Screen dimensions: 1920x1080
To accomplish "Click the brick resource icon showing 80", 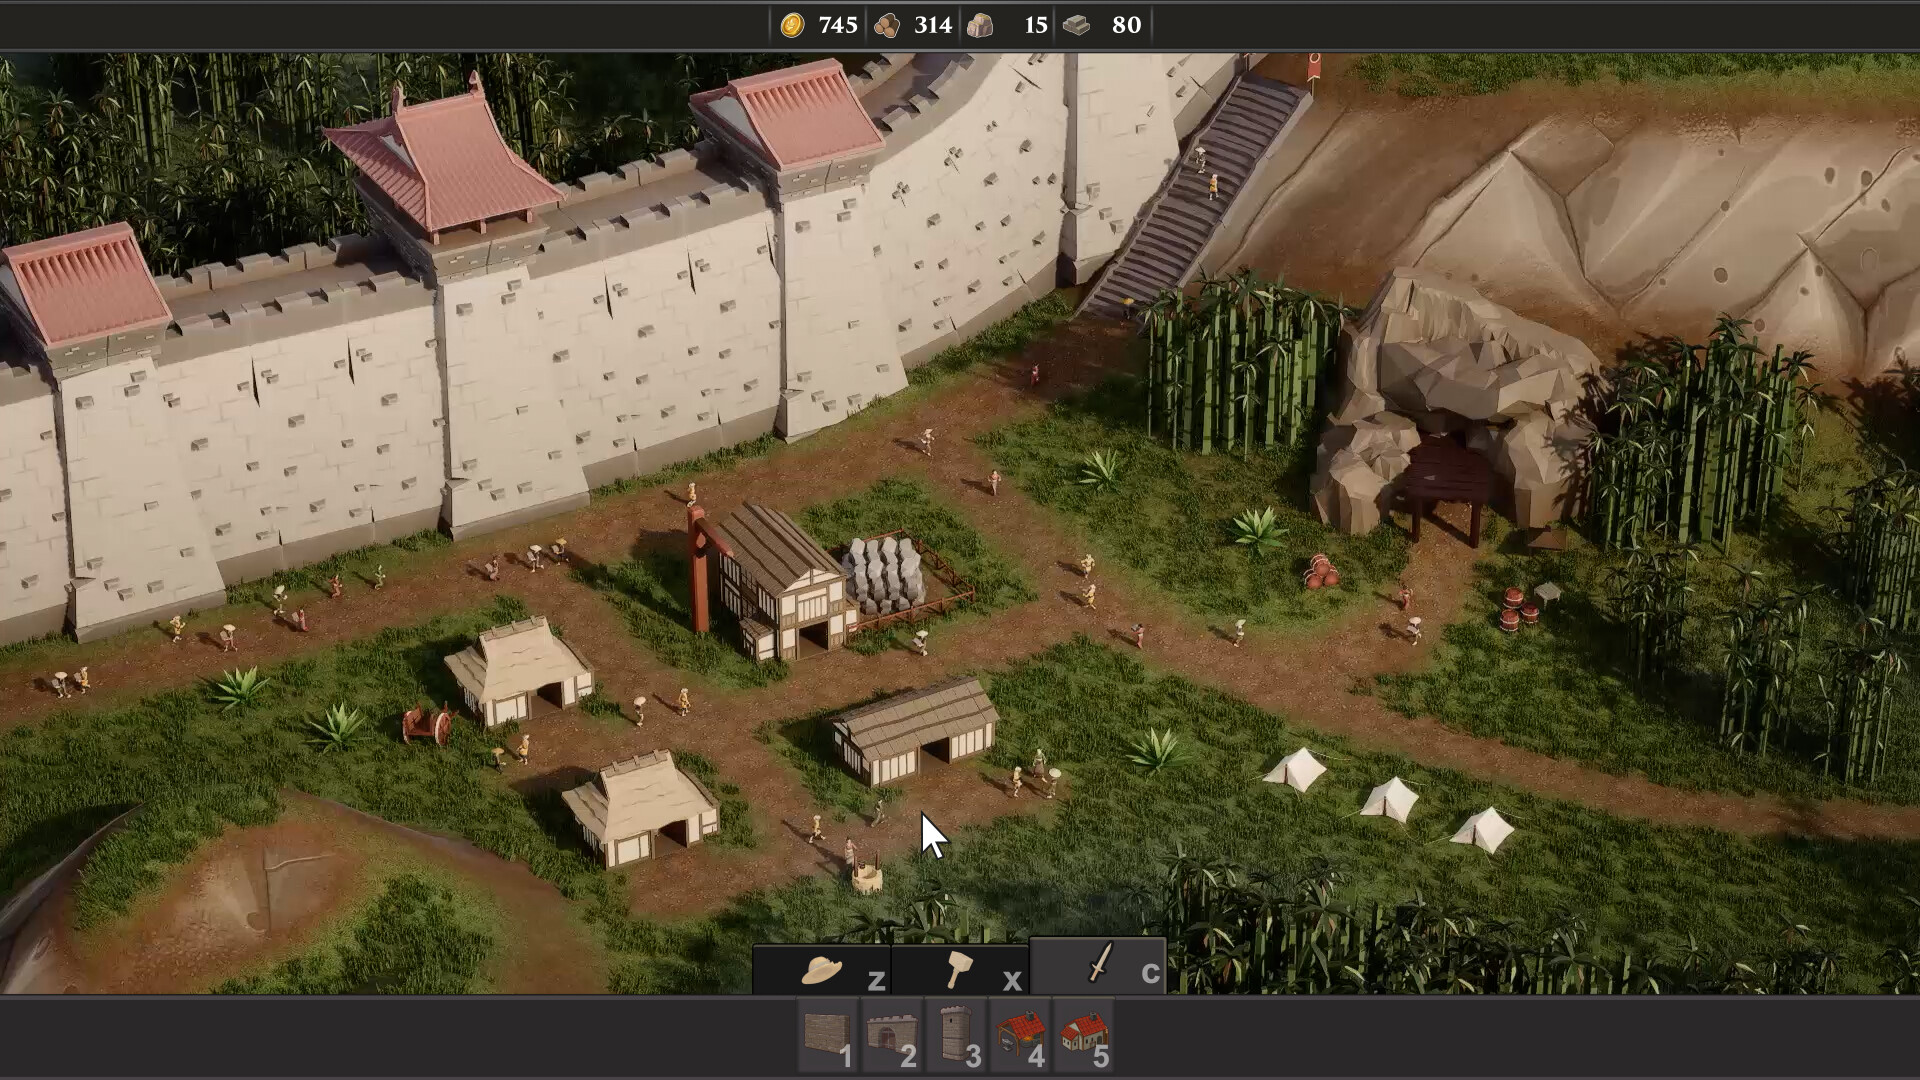I will [1078, 25].
